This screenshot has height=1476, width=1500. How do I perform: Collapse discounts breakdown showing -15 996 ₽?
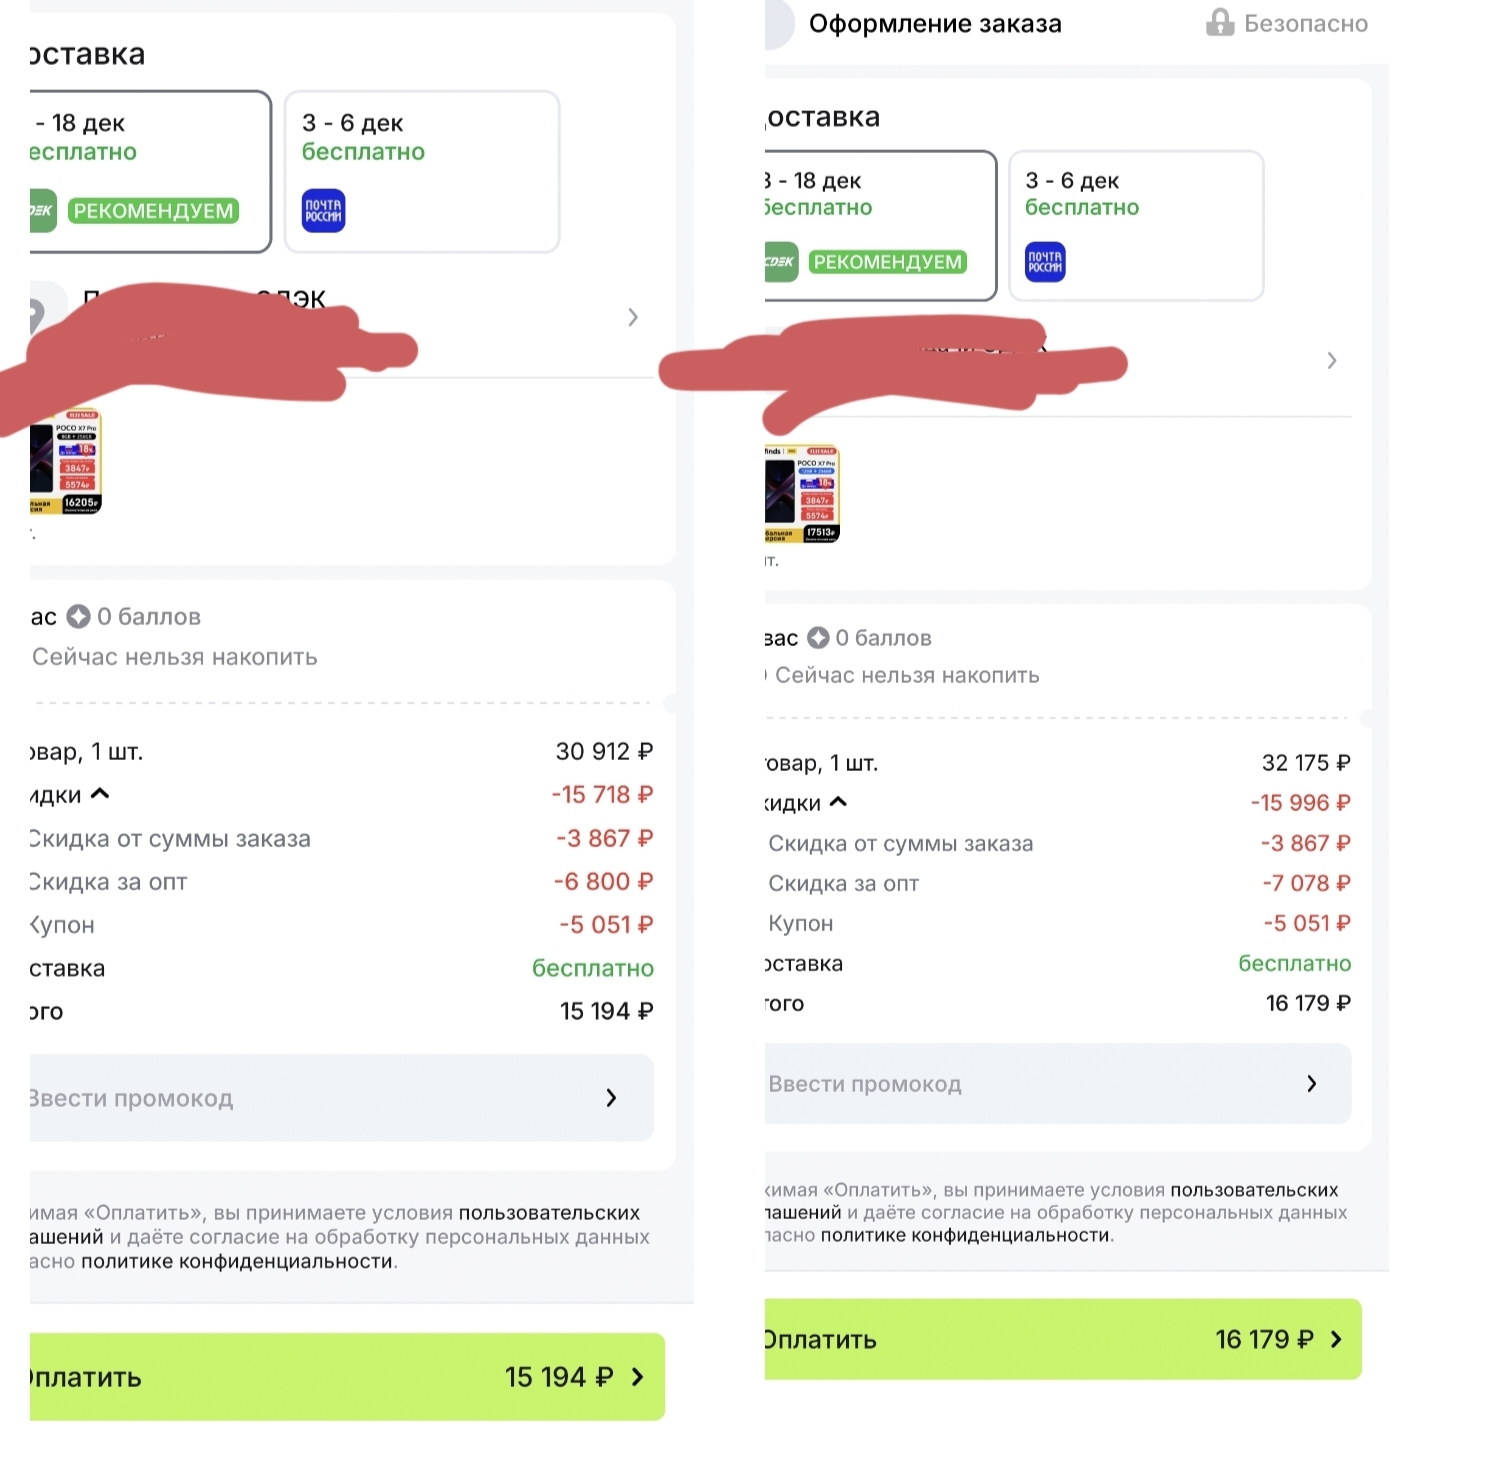point(838,803)
